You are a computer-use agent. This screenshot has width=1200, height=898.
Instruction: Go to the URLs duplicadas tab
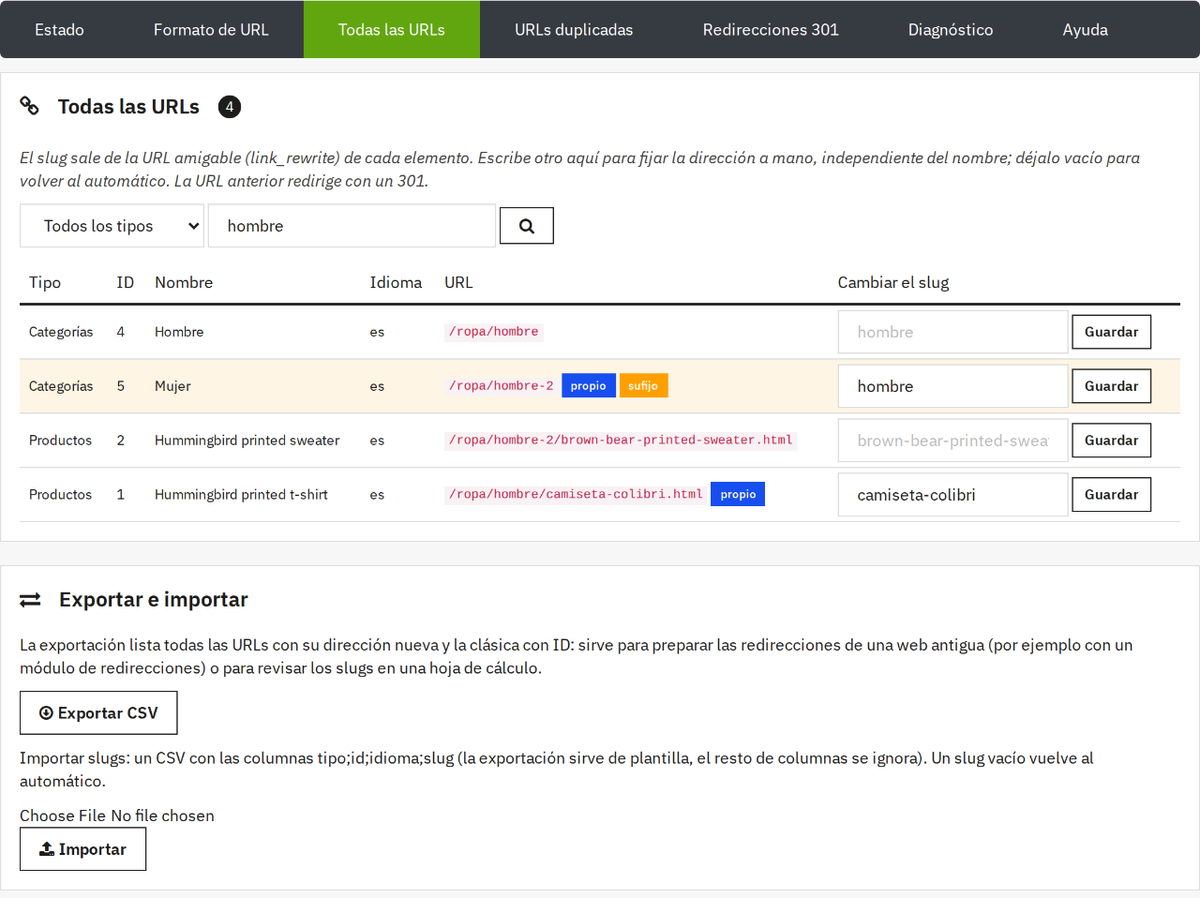[574, 29]
